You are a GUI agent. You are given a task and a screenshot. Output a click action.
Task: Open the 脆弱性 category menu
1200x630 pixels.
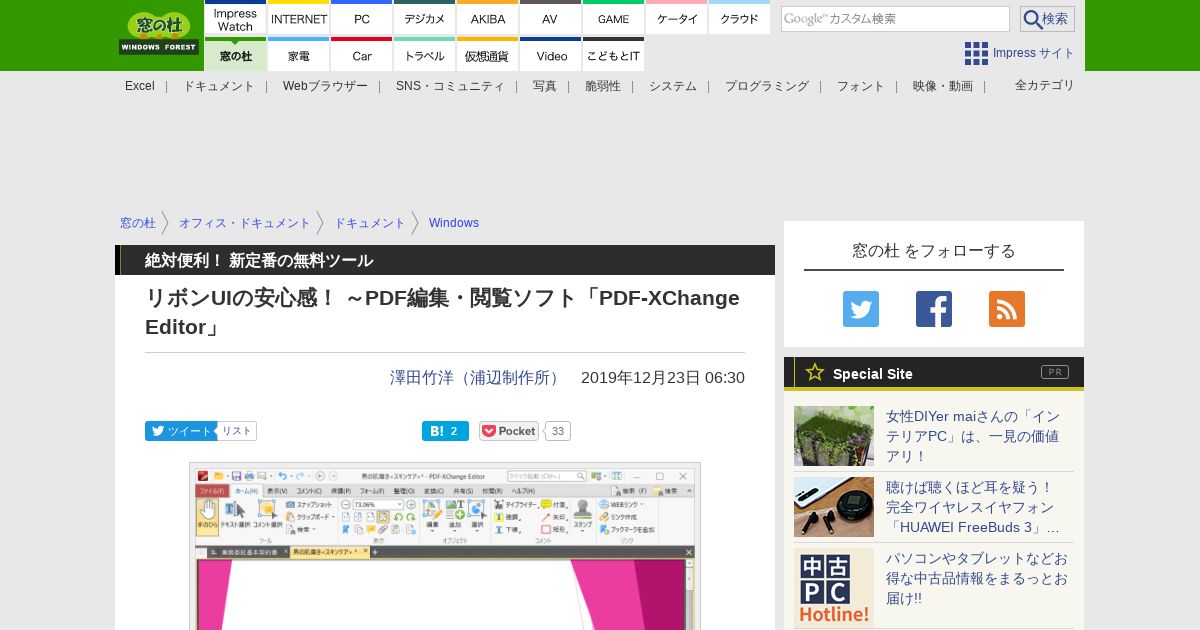[603, 86]
